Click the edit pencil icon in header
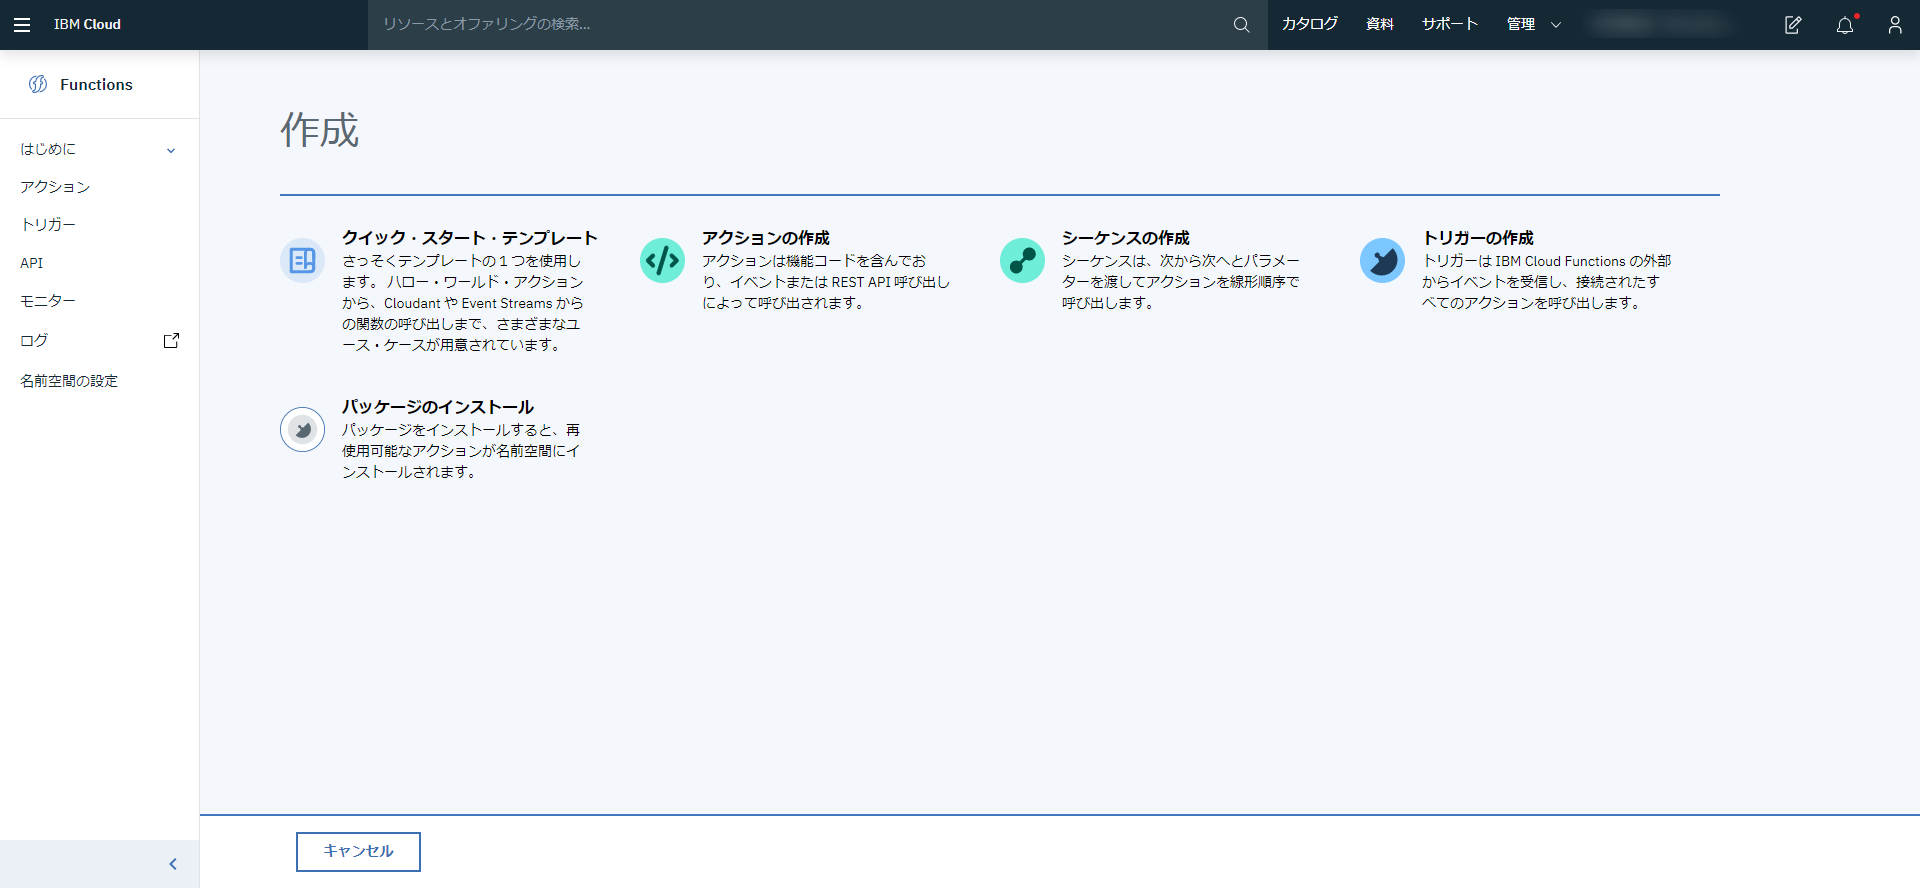The width and height of the screenshot is (1920, 888). click(1793, 25)
